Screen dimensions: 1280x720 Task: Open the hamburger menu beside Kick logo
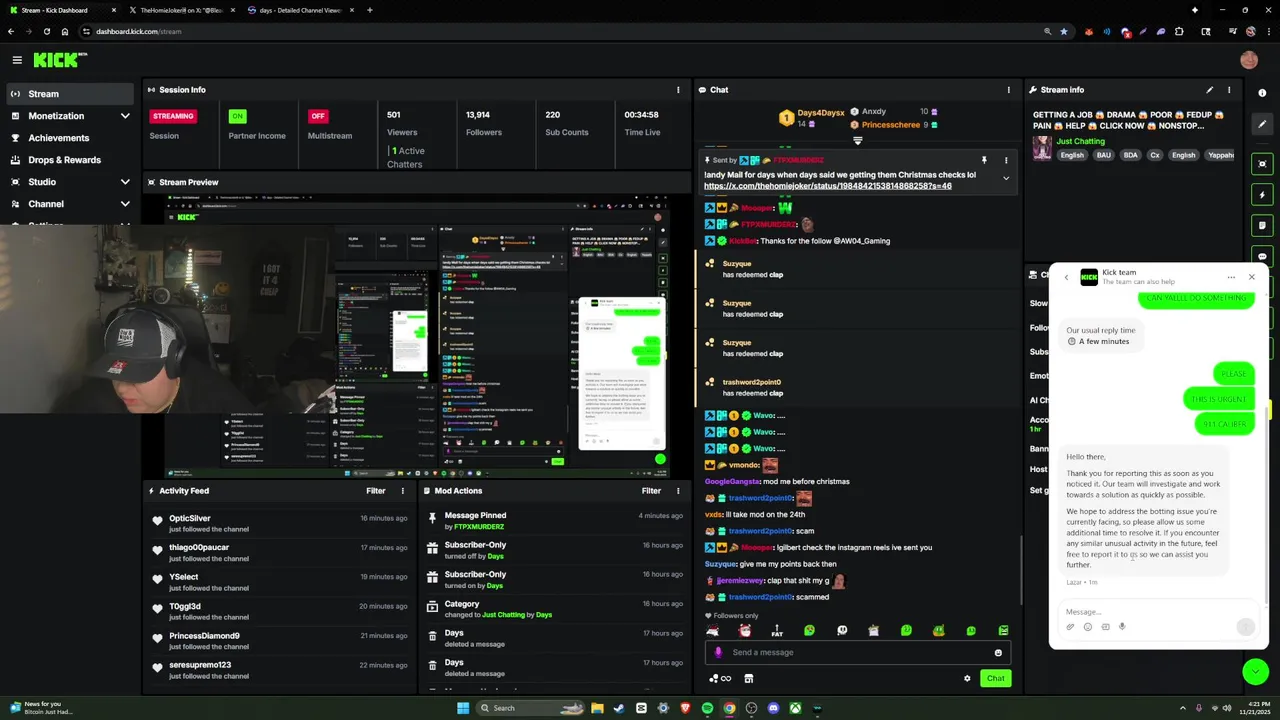pos(17,60)
